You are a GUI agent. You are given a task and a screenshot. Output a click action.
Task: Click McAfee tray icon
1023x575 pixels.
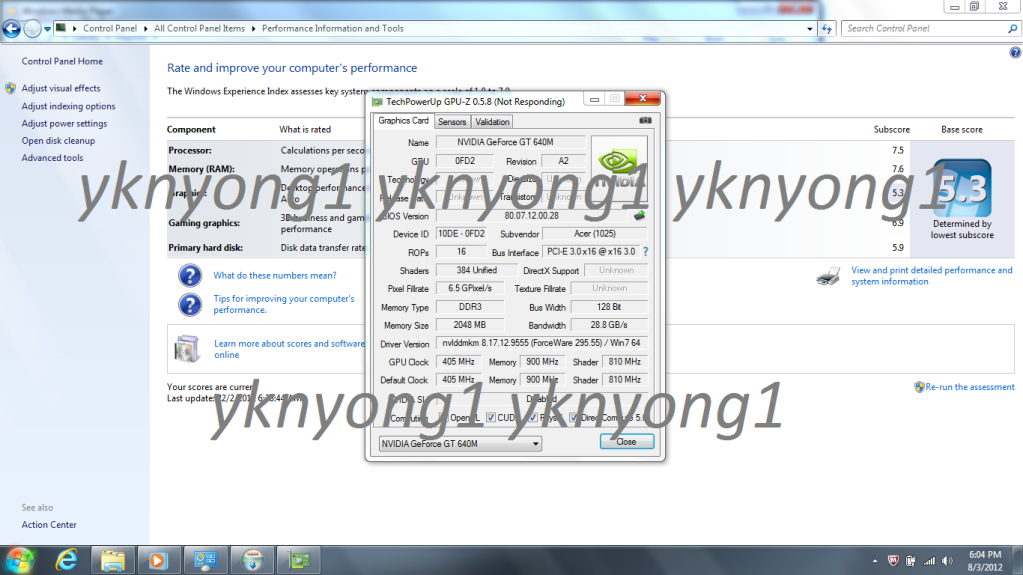(x=893, y=561)
